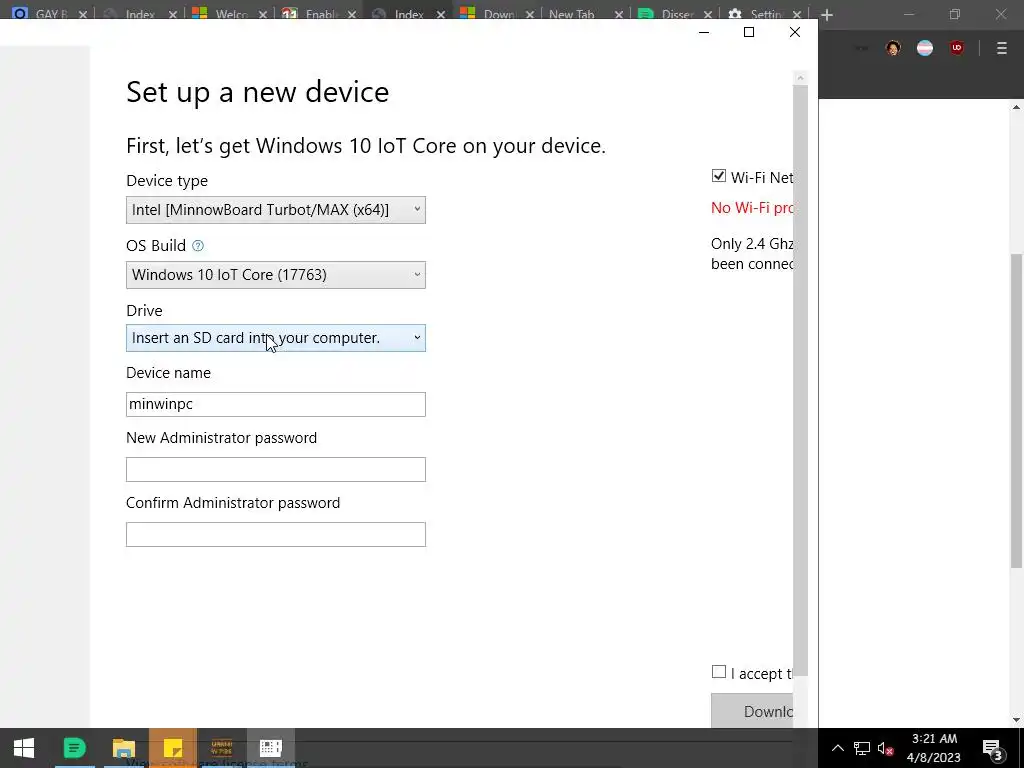Open the browser hamburger menu
Screen dimensions: 1024x768
click(x=1002, y=48)
